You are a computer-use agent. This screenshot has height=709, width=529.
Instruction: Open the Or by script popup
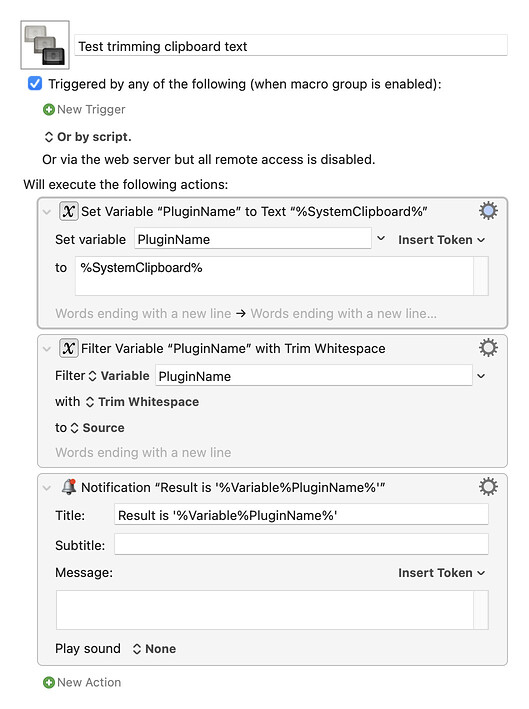click(x=88, y=137)
